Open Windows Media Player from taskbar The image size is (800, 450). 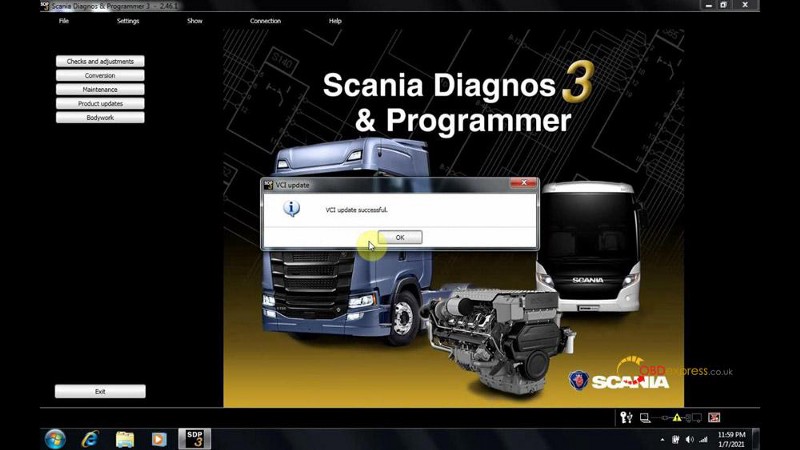pos(159,439)
